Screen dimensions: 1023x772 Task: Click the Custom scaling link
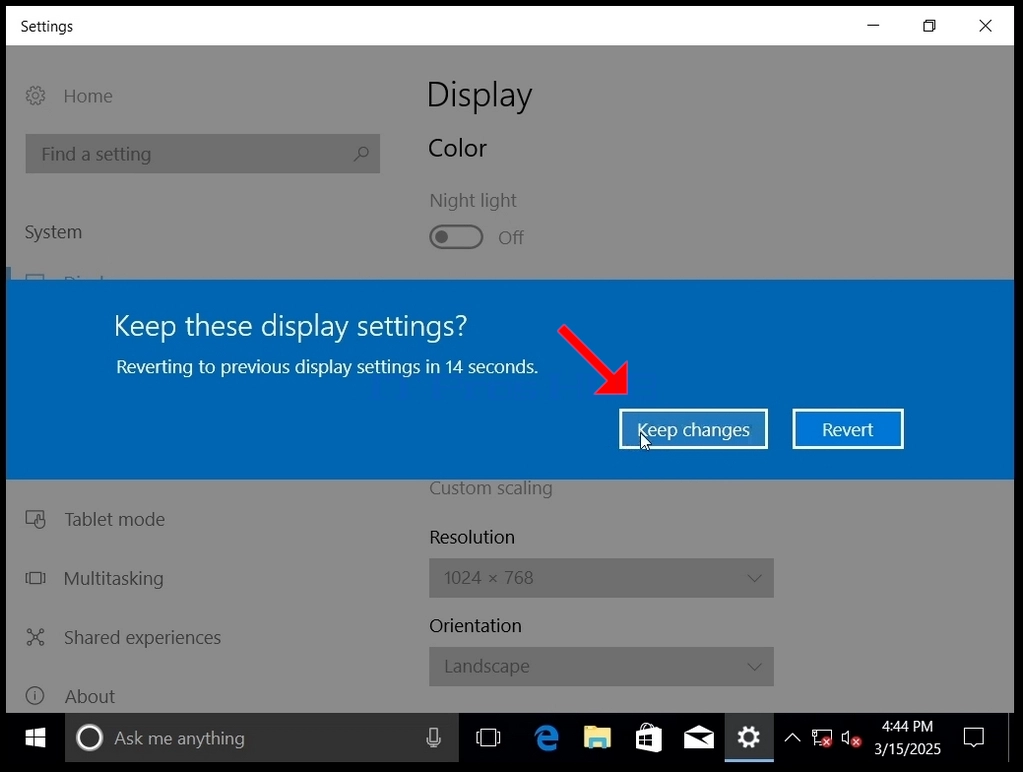point(491,488)
